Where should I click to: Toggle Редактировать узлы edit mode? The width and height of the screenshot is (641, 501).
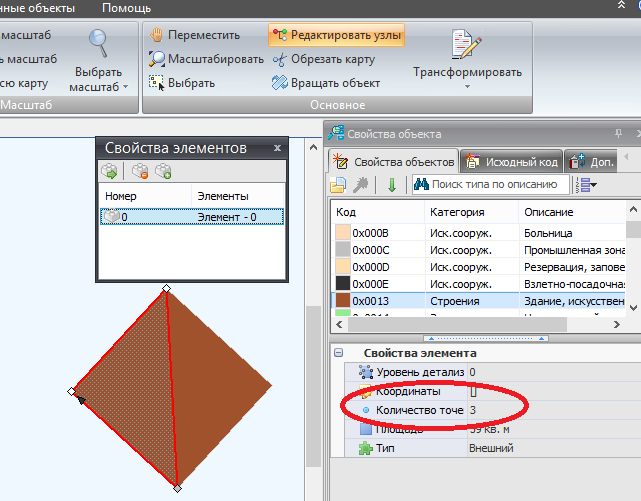[336, 35]
